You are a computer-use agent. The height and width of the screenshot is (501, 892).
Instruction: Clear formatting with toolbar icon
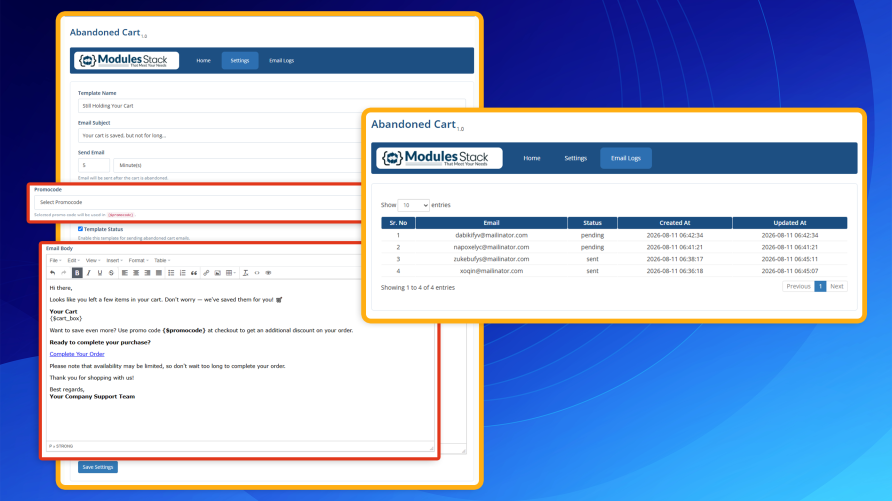point(245,273)
